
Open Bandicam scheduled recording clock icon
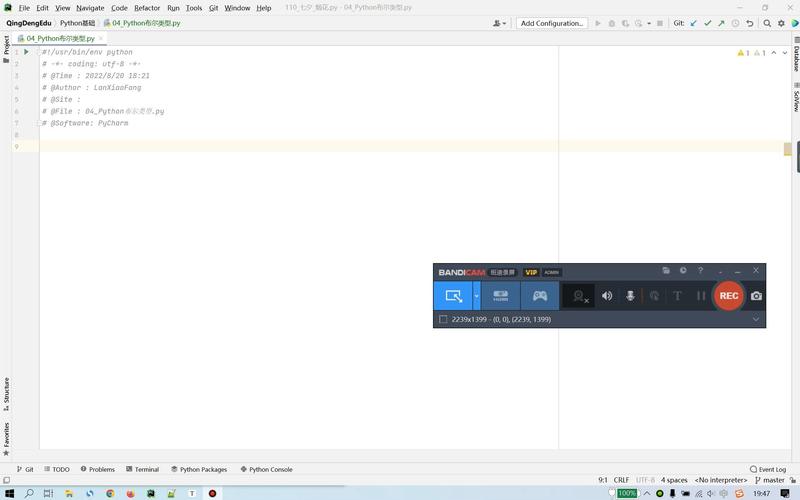tap(683, 270)
